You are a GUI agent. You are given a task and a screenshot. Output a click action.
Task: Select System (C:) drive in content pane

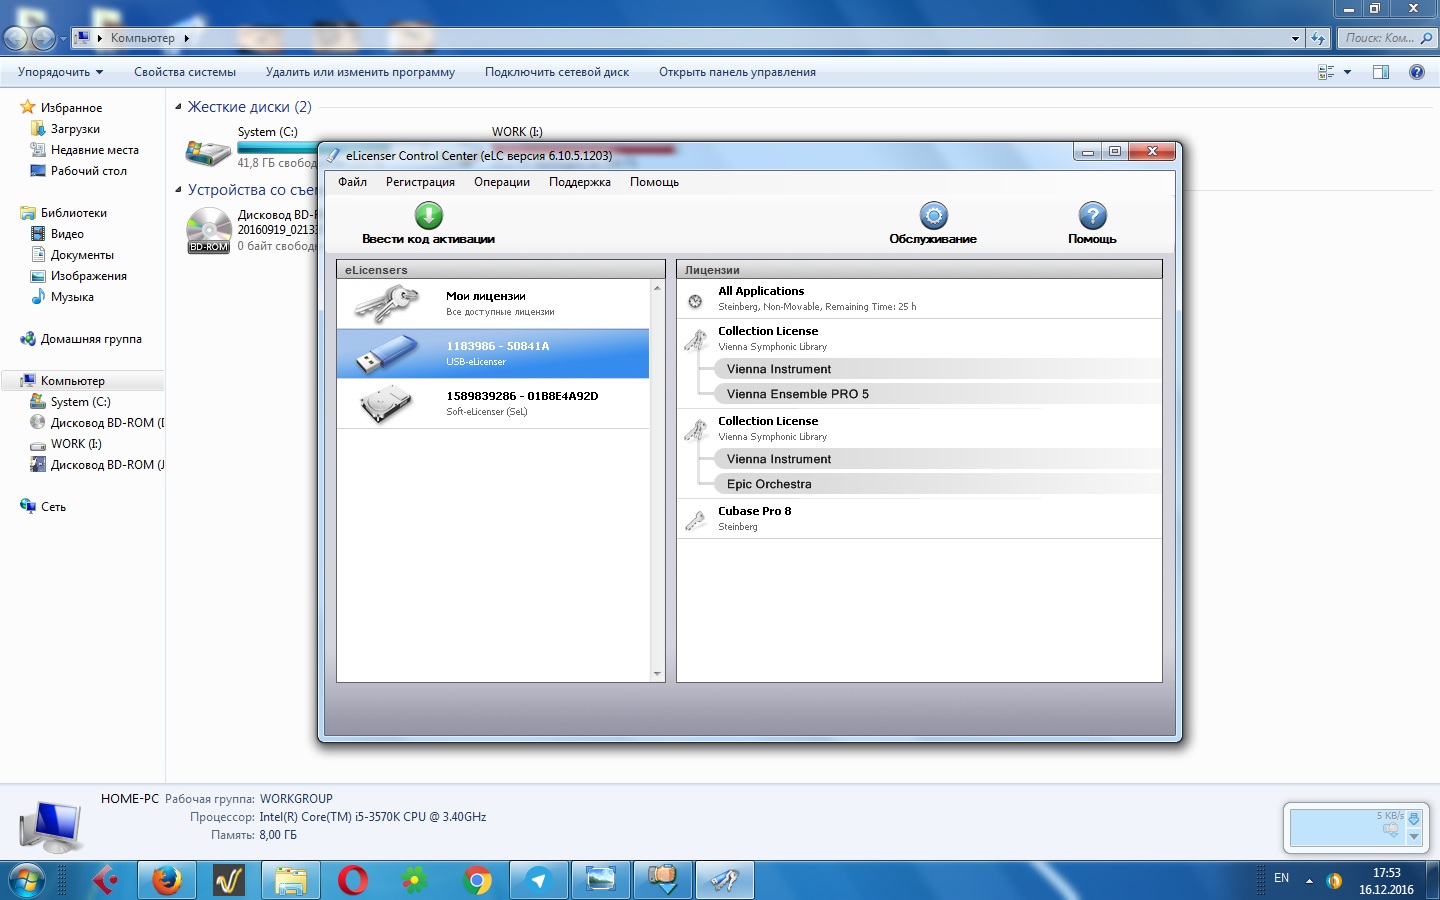(x=250, y=147)
